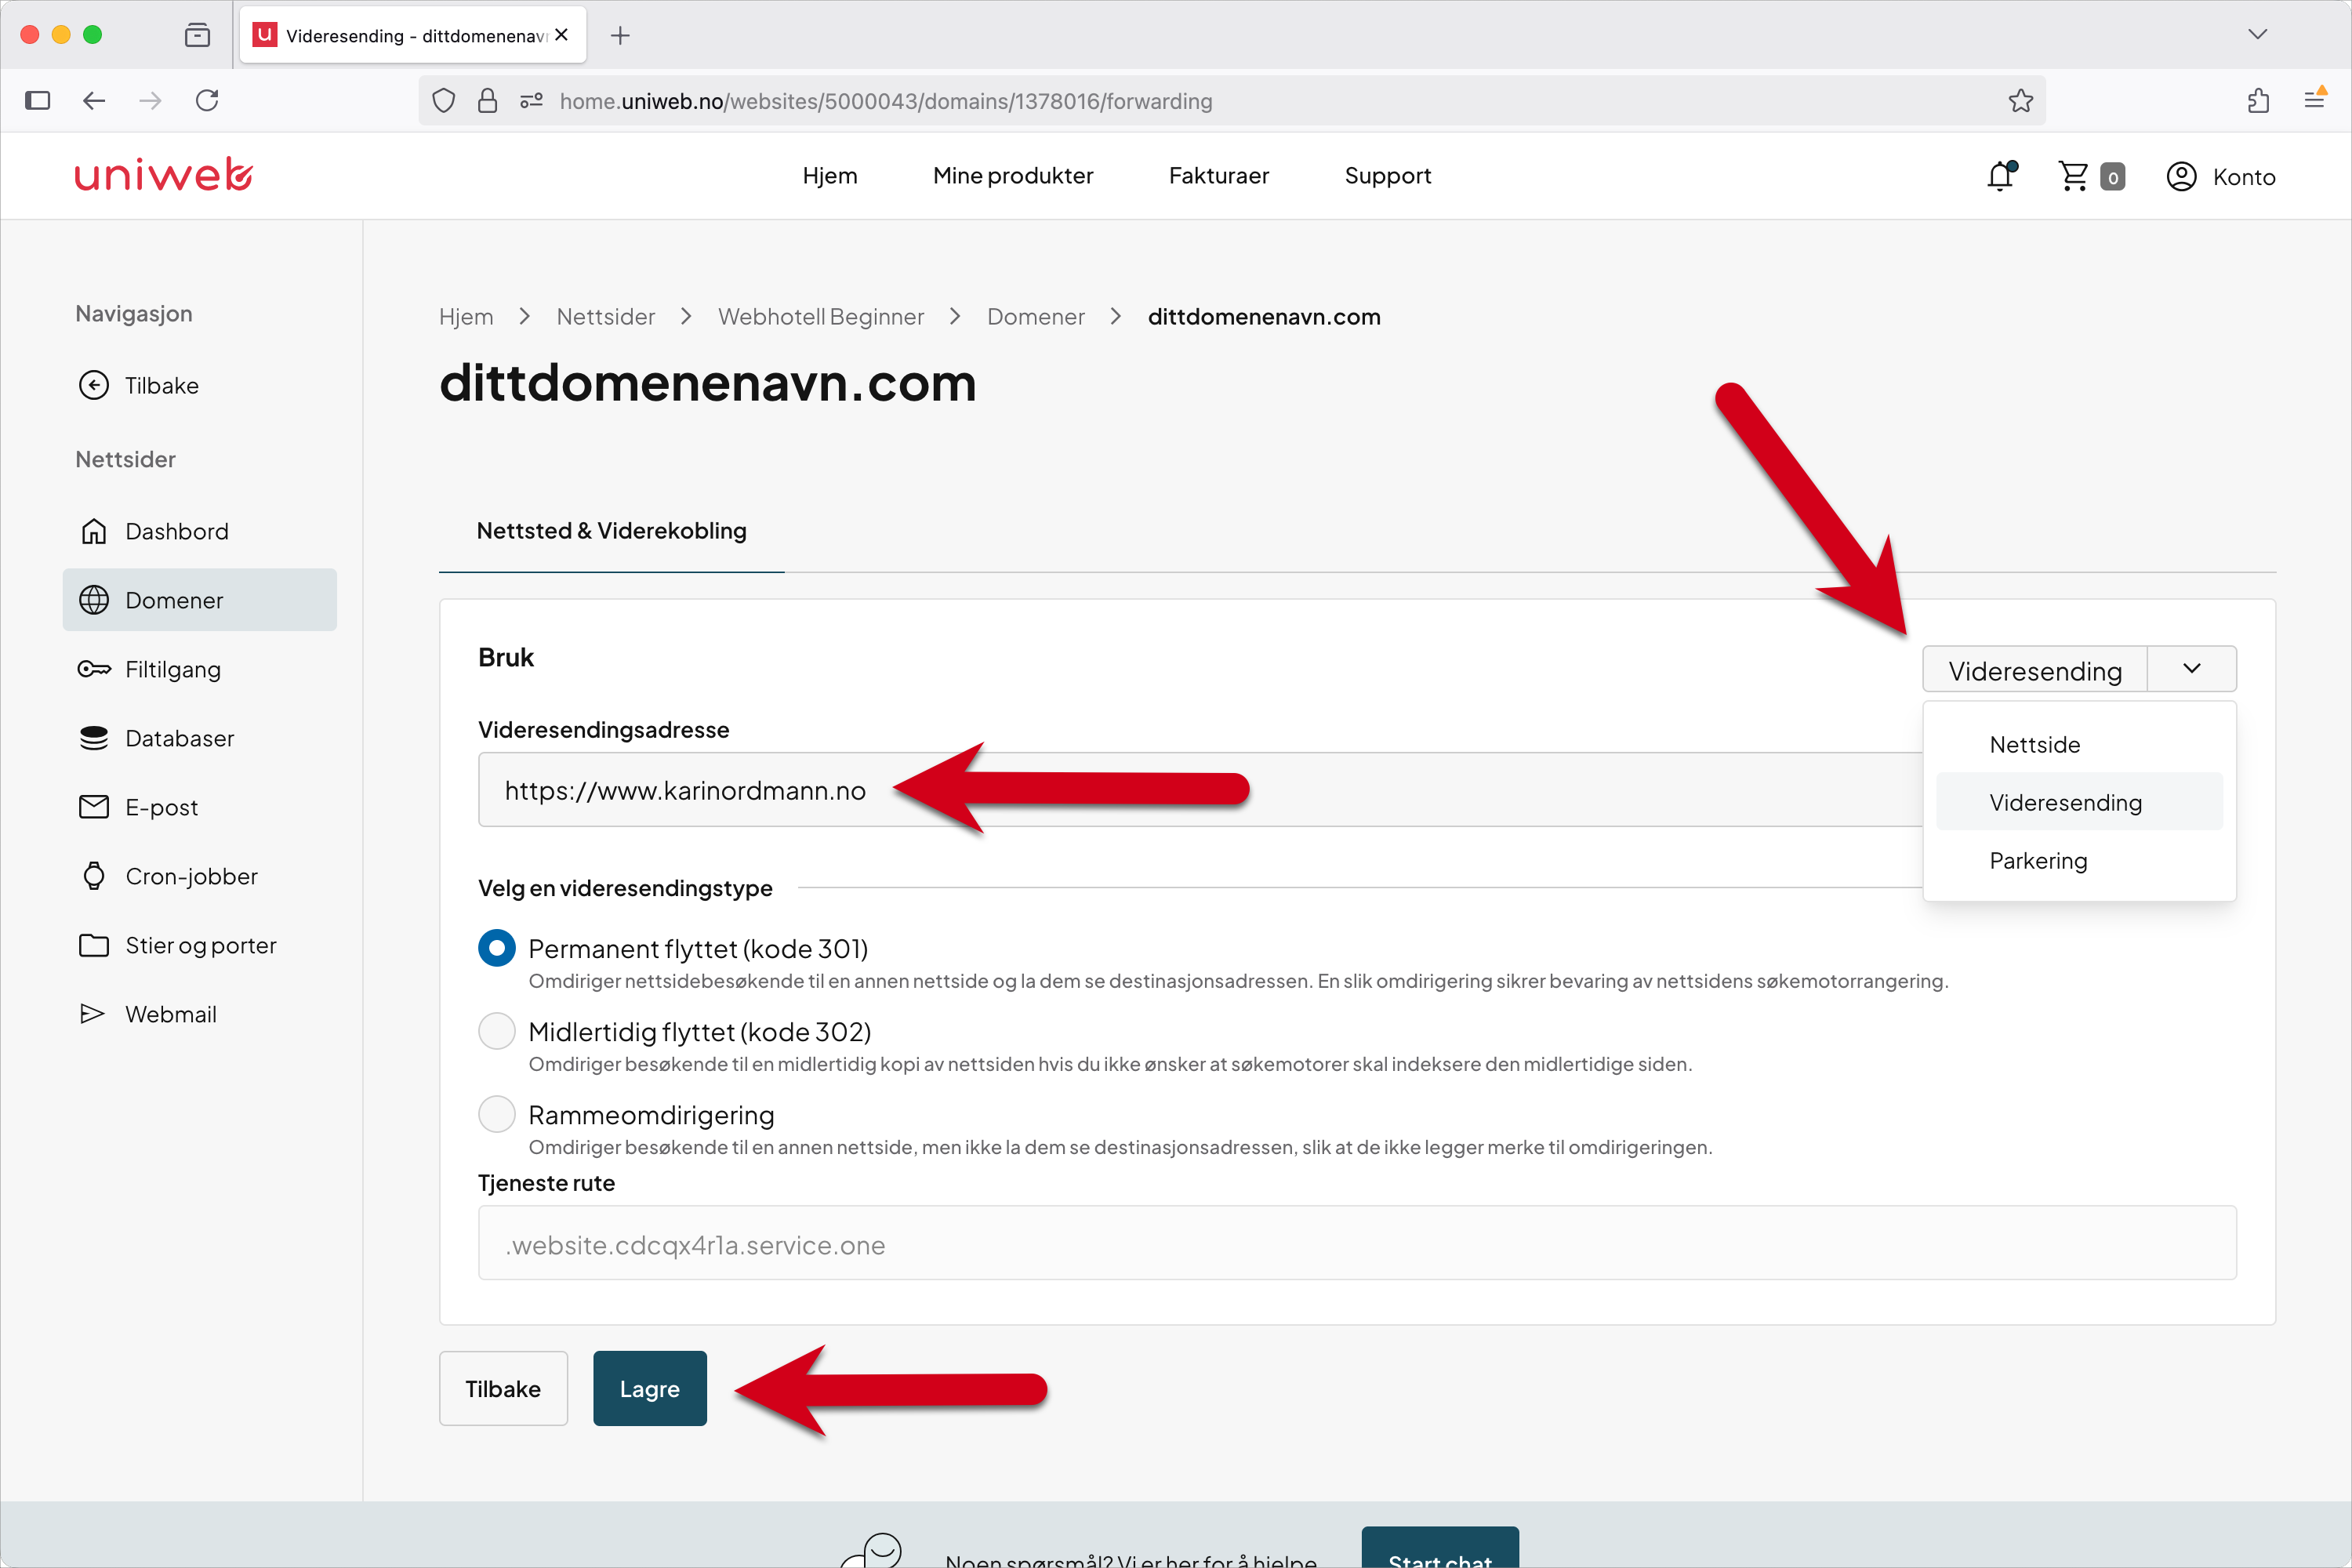Click the Tjeneste rute field
The width and height of the screenshot is (2352, 1568).
[1357, 1243]
